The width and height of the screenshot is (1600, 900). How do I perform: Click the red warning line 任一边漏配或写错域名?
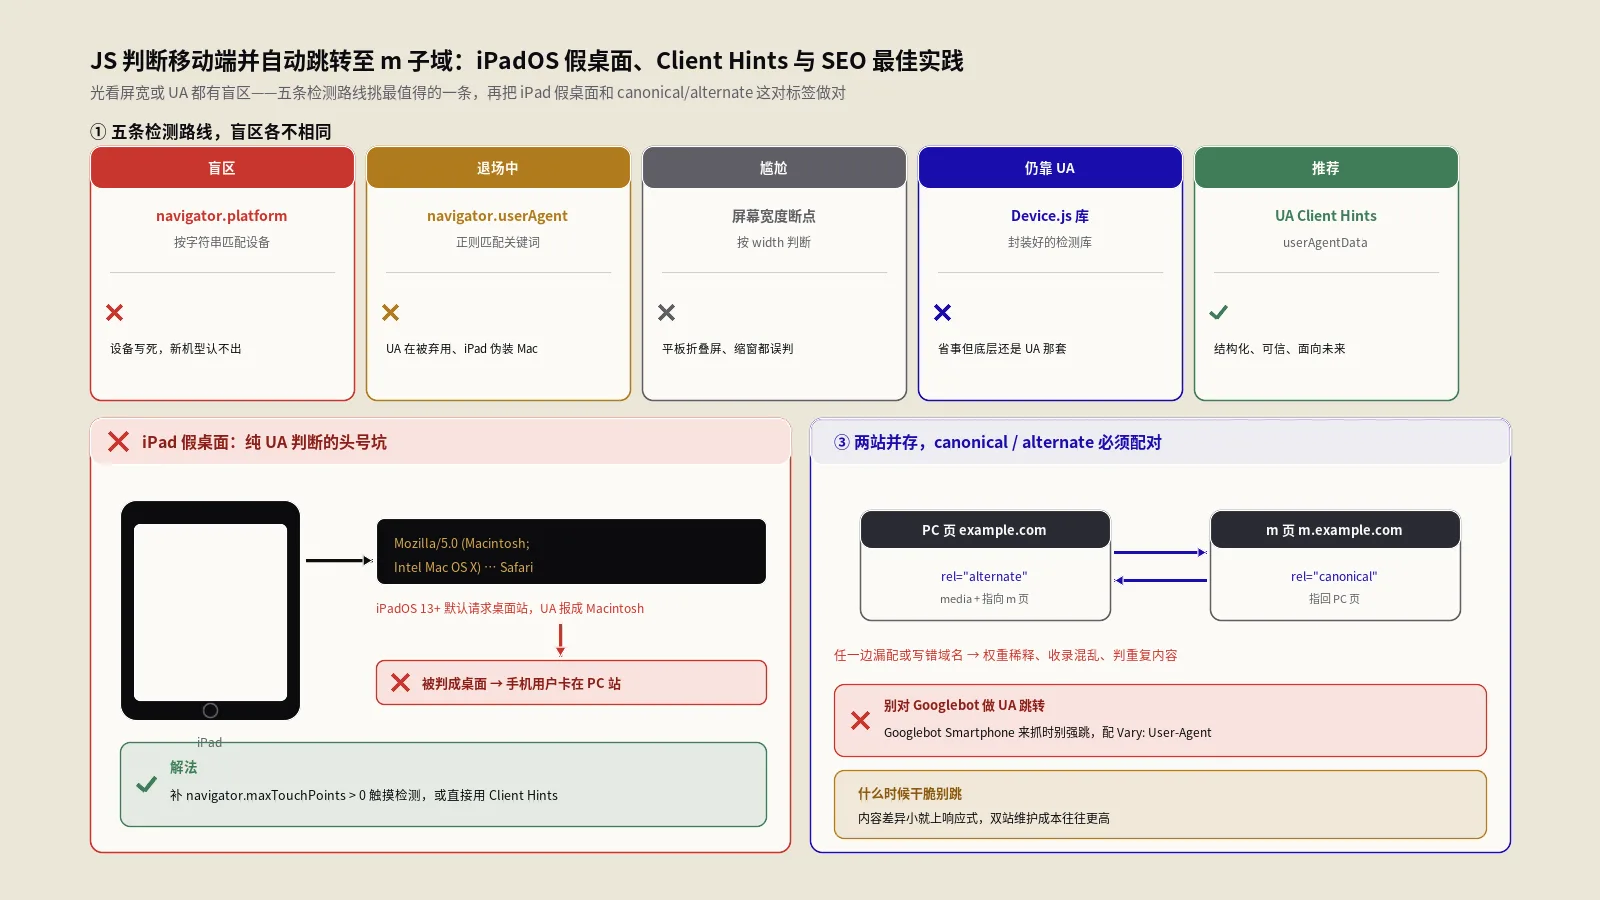[x=1006, y=655]
